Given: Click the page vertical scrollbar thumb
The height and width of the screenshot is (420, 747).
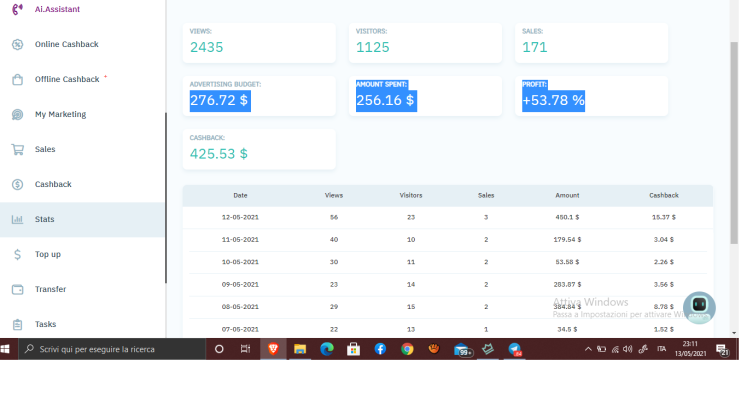Looking at the screenshot, I should (734, 143).
